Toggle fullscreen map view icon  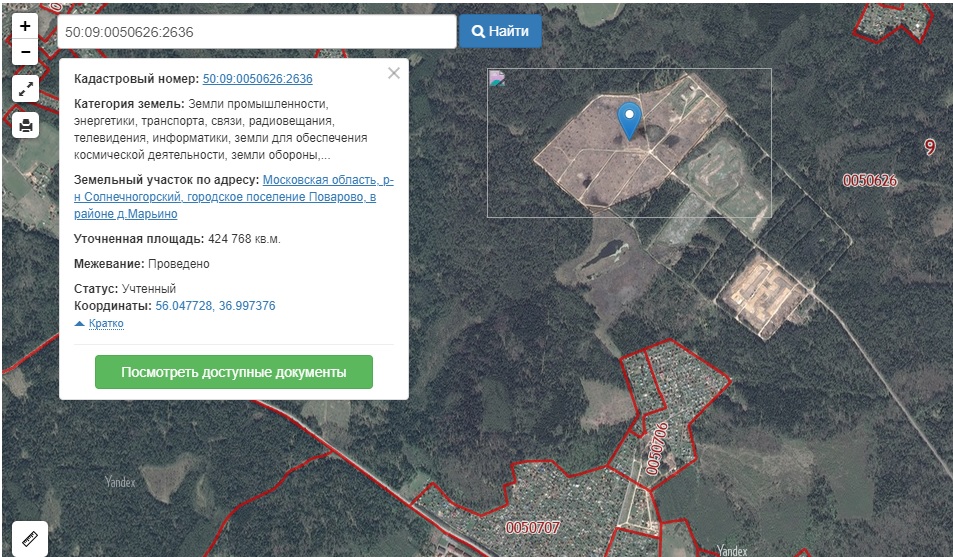(26, 89)
